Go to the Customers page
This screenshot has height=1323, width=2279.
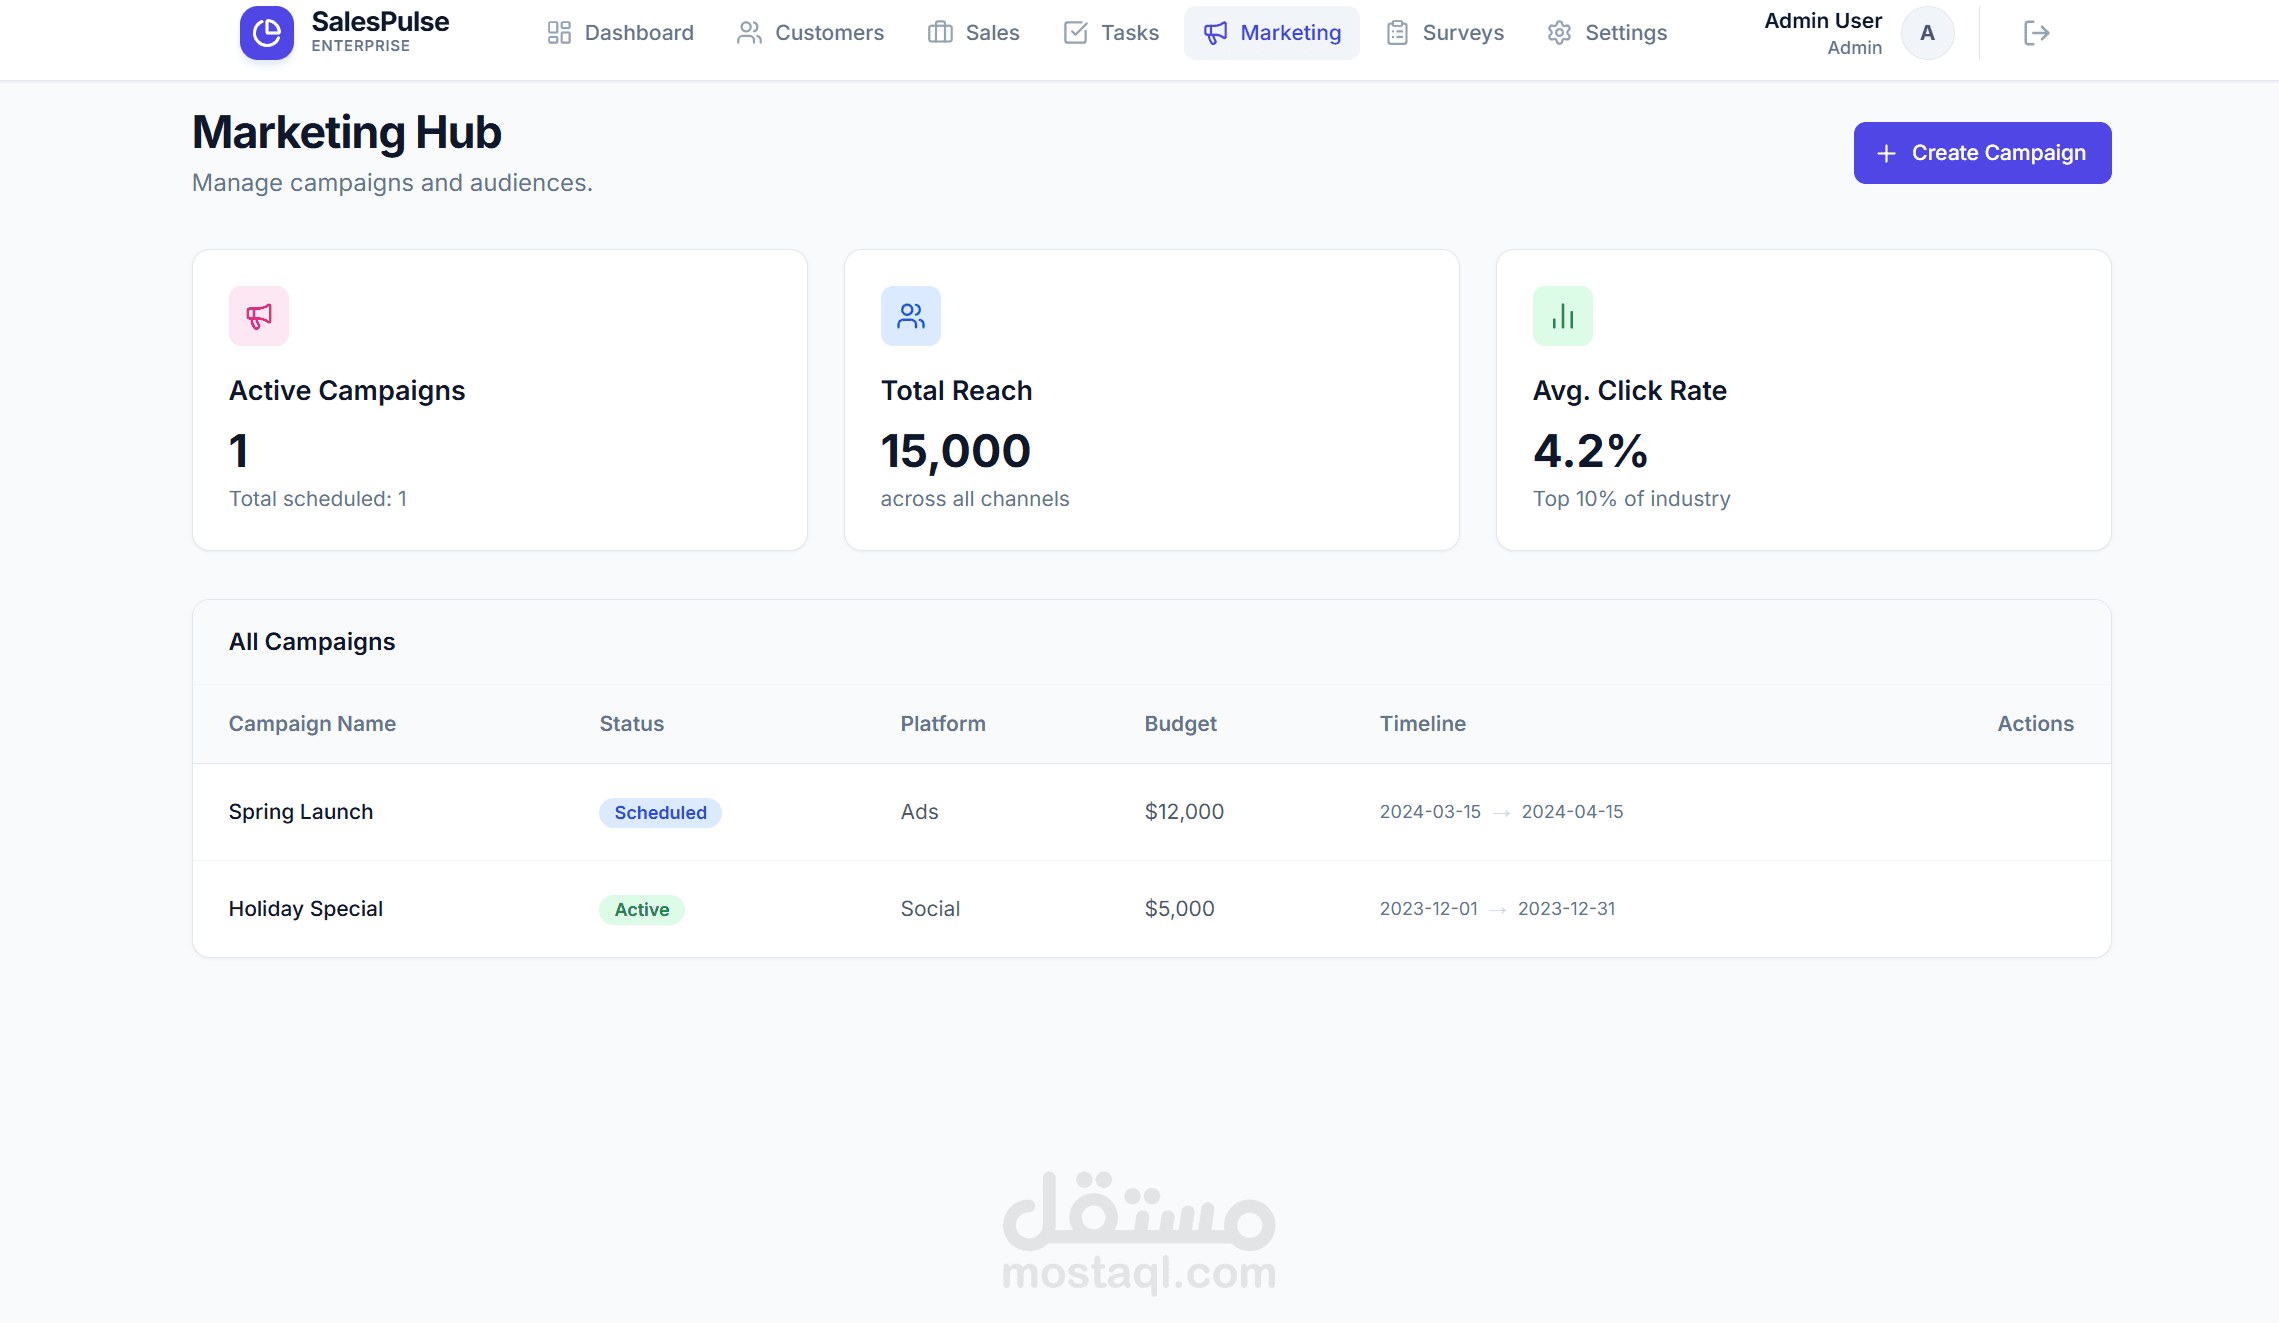(x=810, y=33)
